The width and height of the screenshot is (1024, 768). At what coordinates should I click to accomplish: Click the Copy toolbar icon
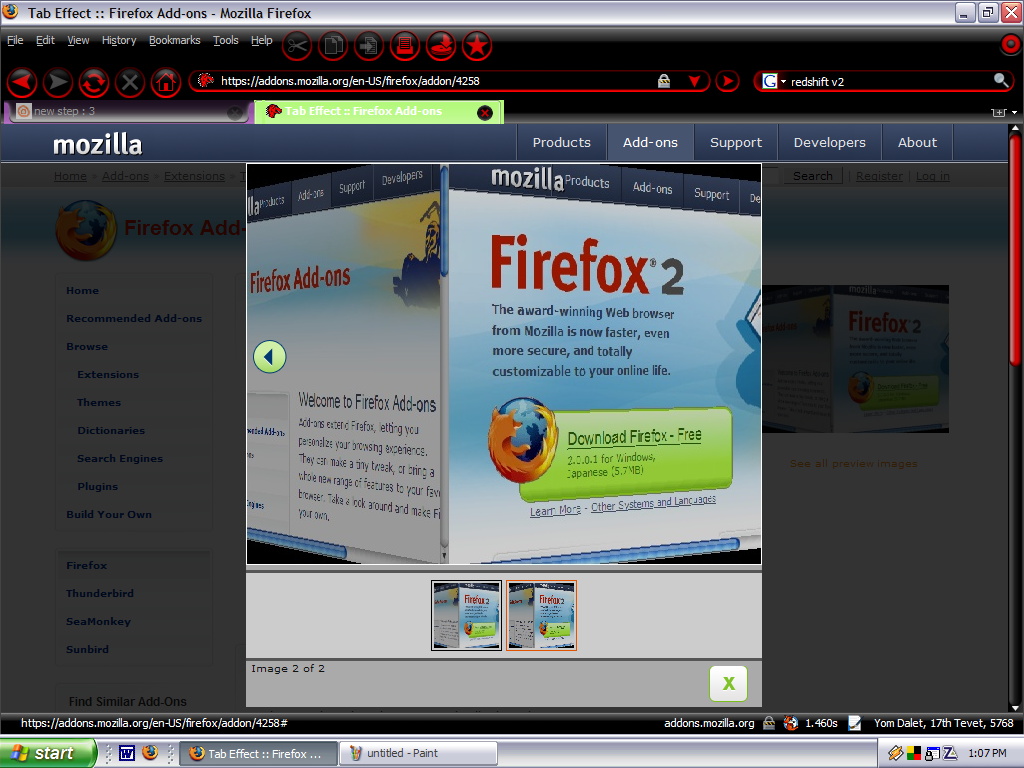[x=333, y=45]
